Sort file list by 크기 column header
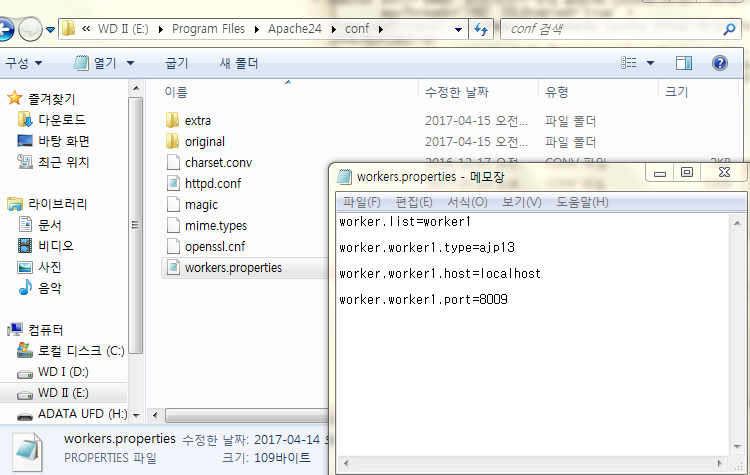Screen dimensions: 750x475 pos(676,92)
